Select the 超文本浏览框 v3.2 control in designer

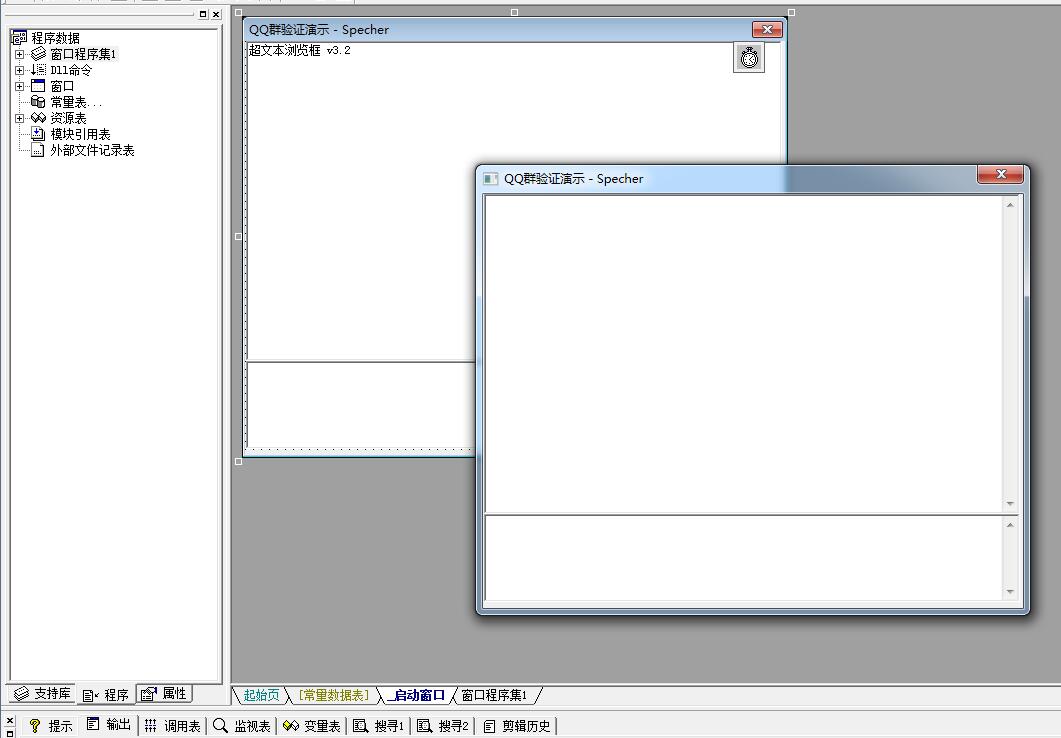click(x=361, y=201)
